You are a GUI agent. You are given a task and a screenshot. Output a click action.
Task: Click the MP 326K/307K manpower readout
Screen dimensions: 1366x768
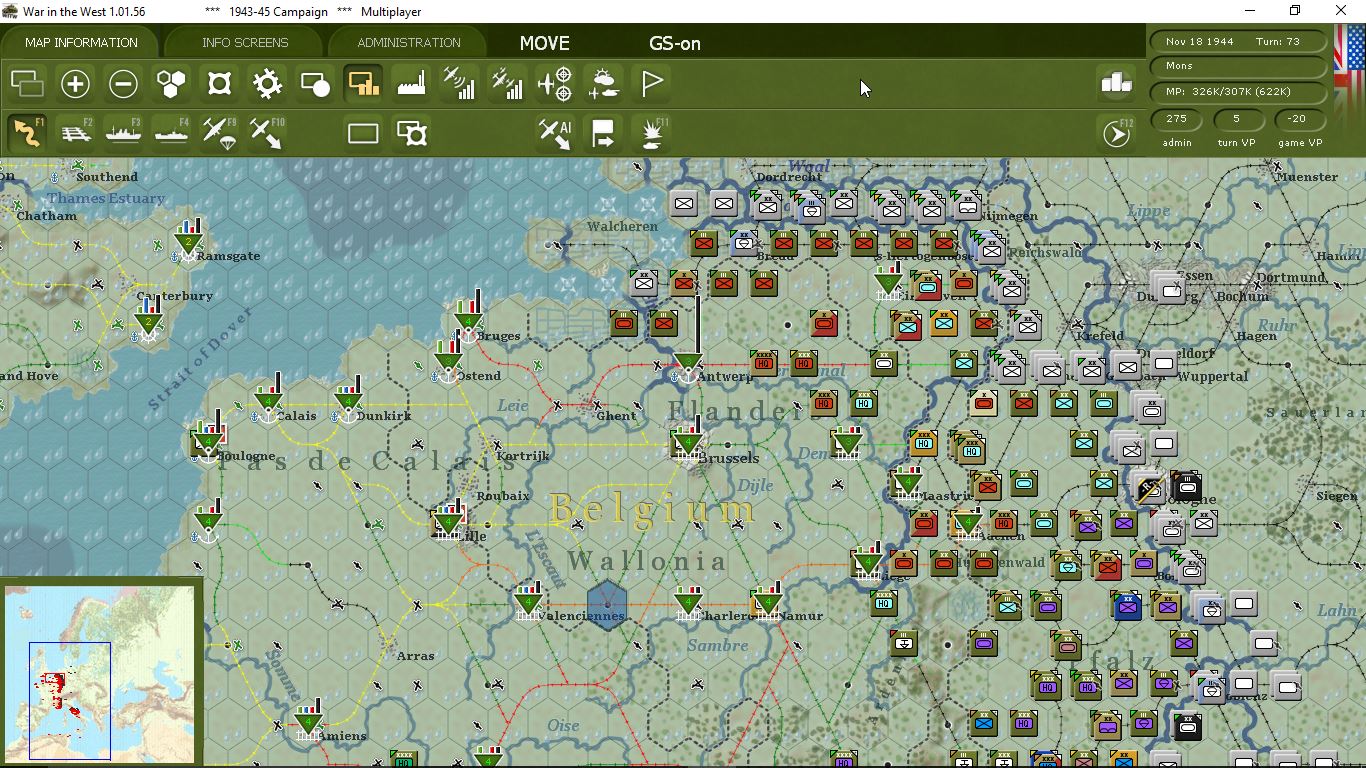[x=1239, y=92]
